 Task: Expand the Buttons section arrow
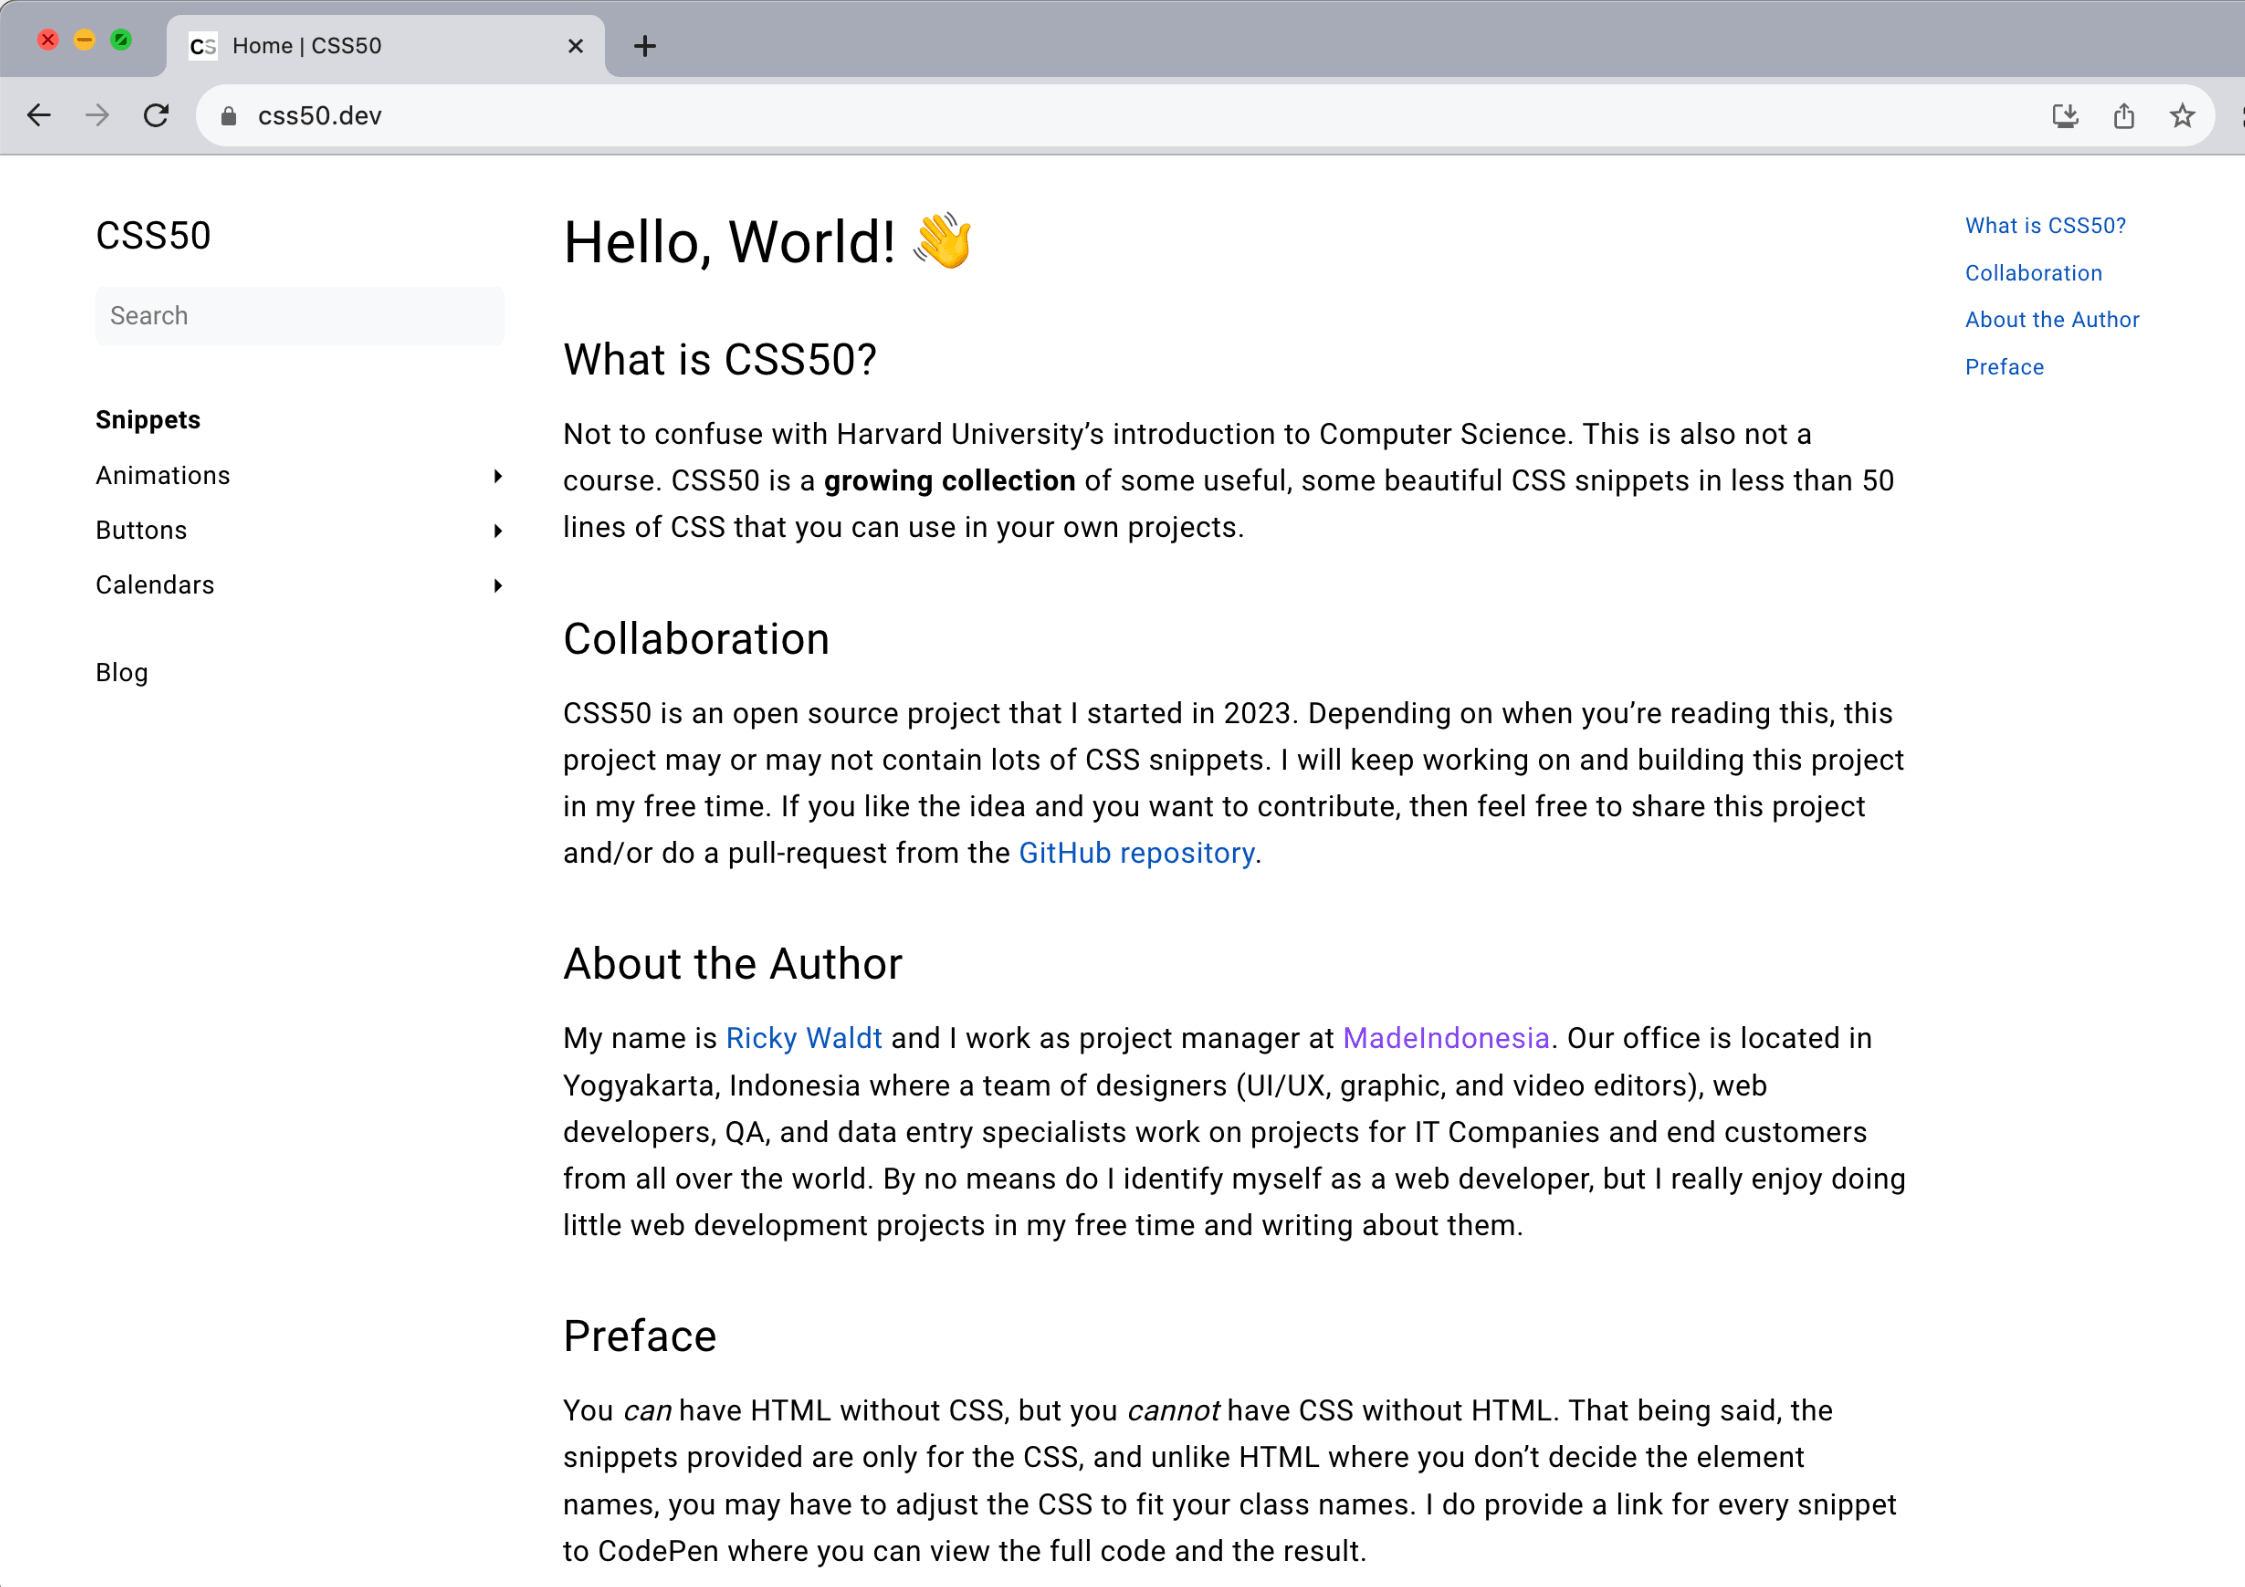click(x=497, y=531)
